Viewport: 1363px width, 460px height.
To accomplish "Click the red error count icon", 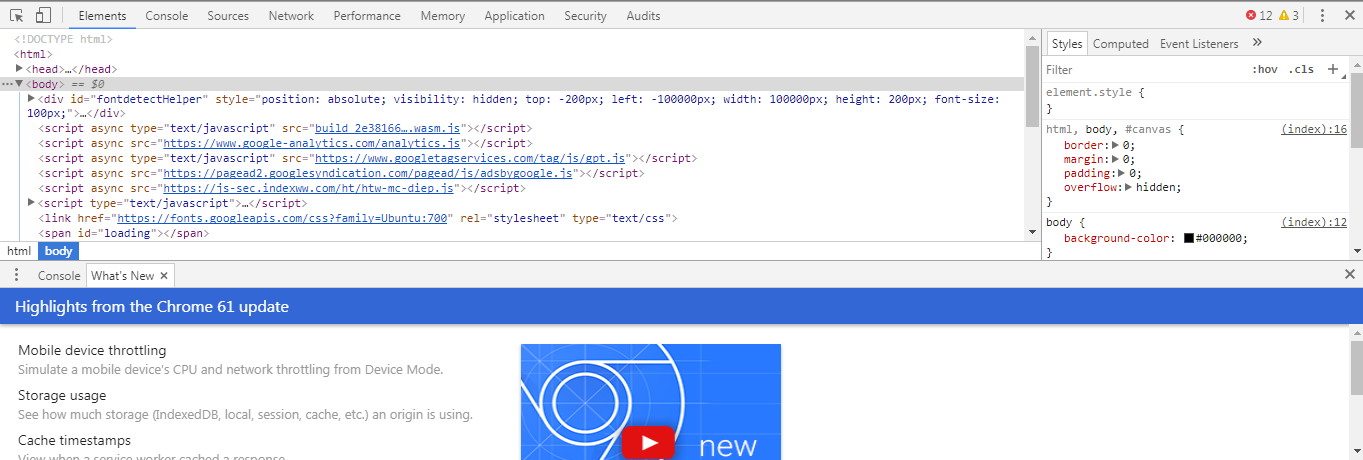I will pos(1251,15).
